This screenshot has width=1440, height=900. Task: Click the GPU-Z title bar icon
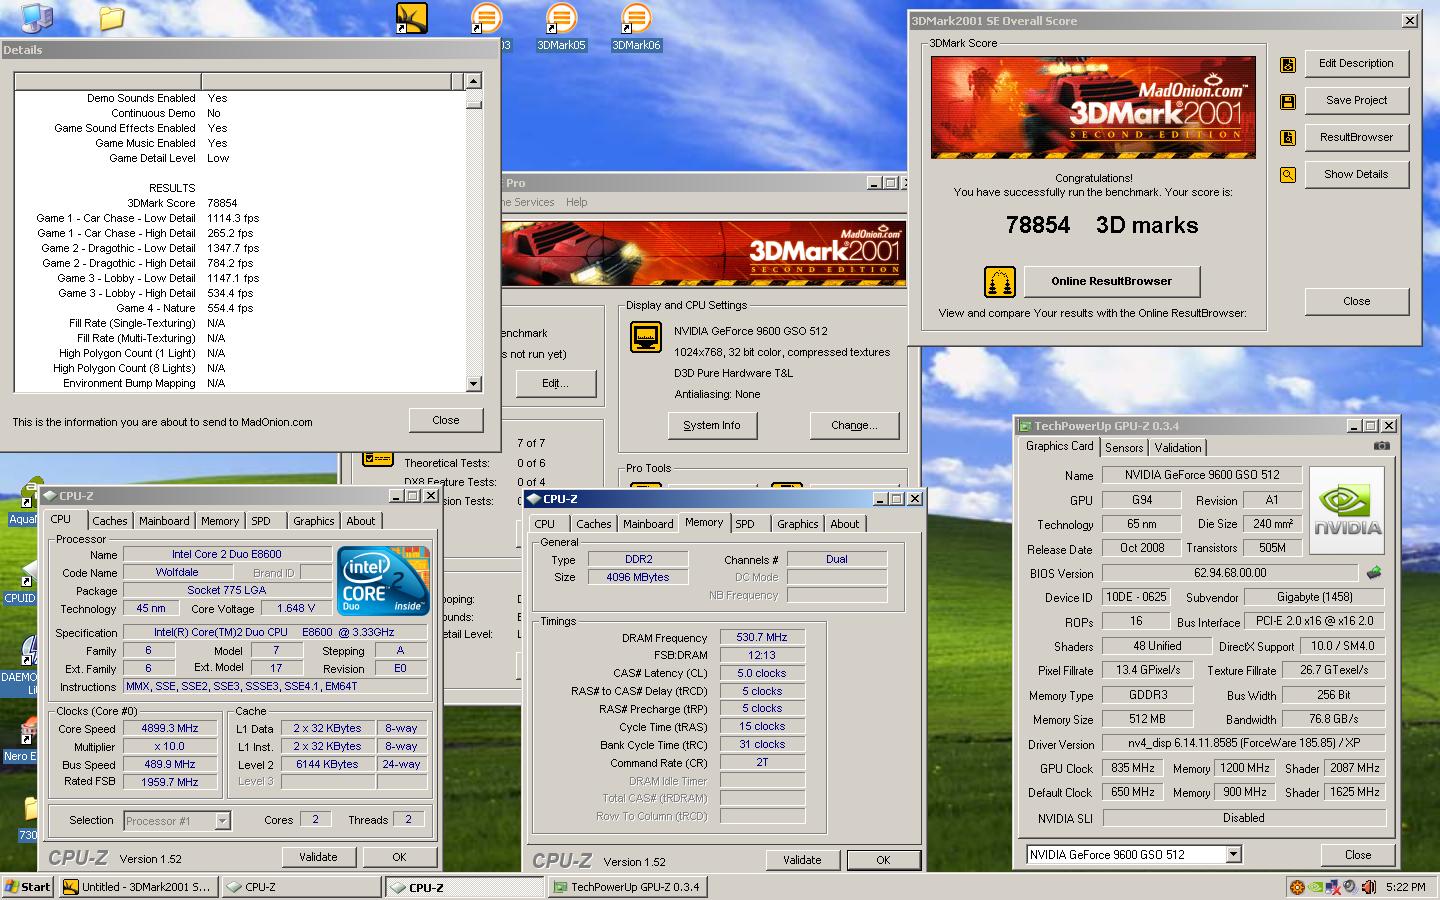pos(1025,426)
